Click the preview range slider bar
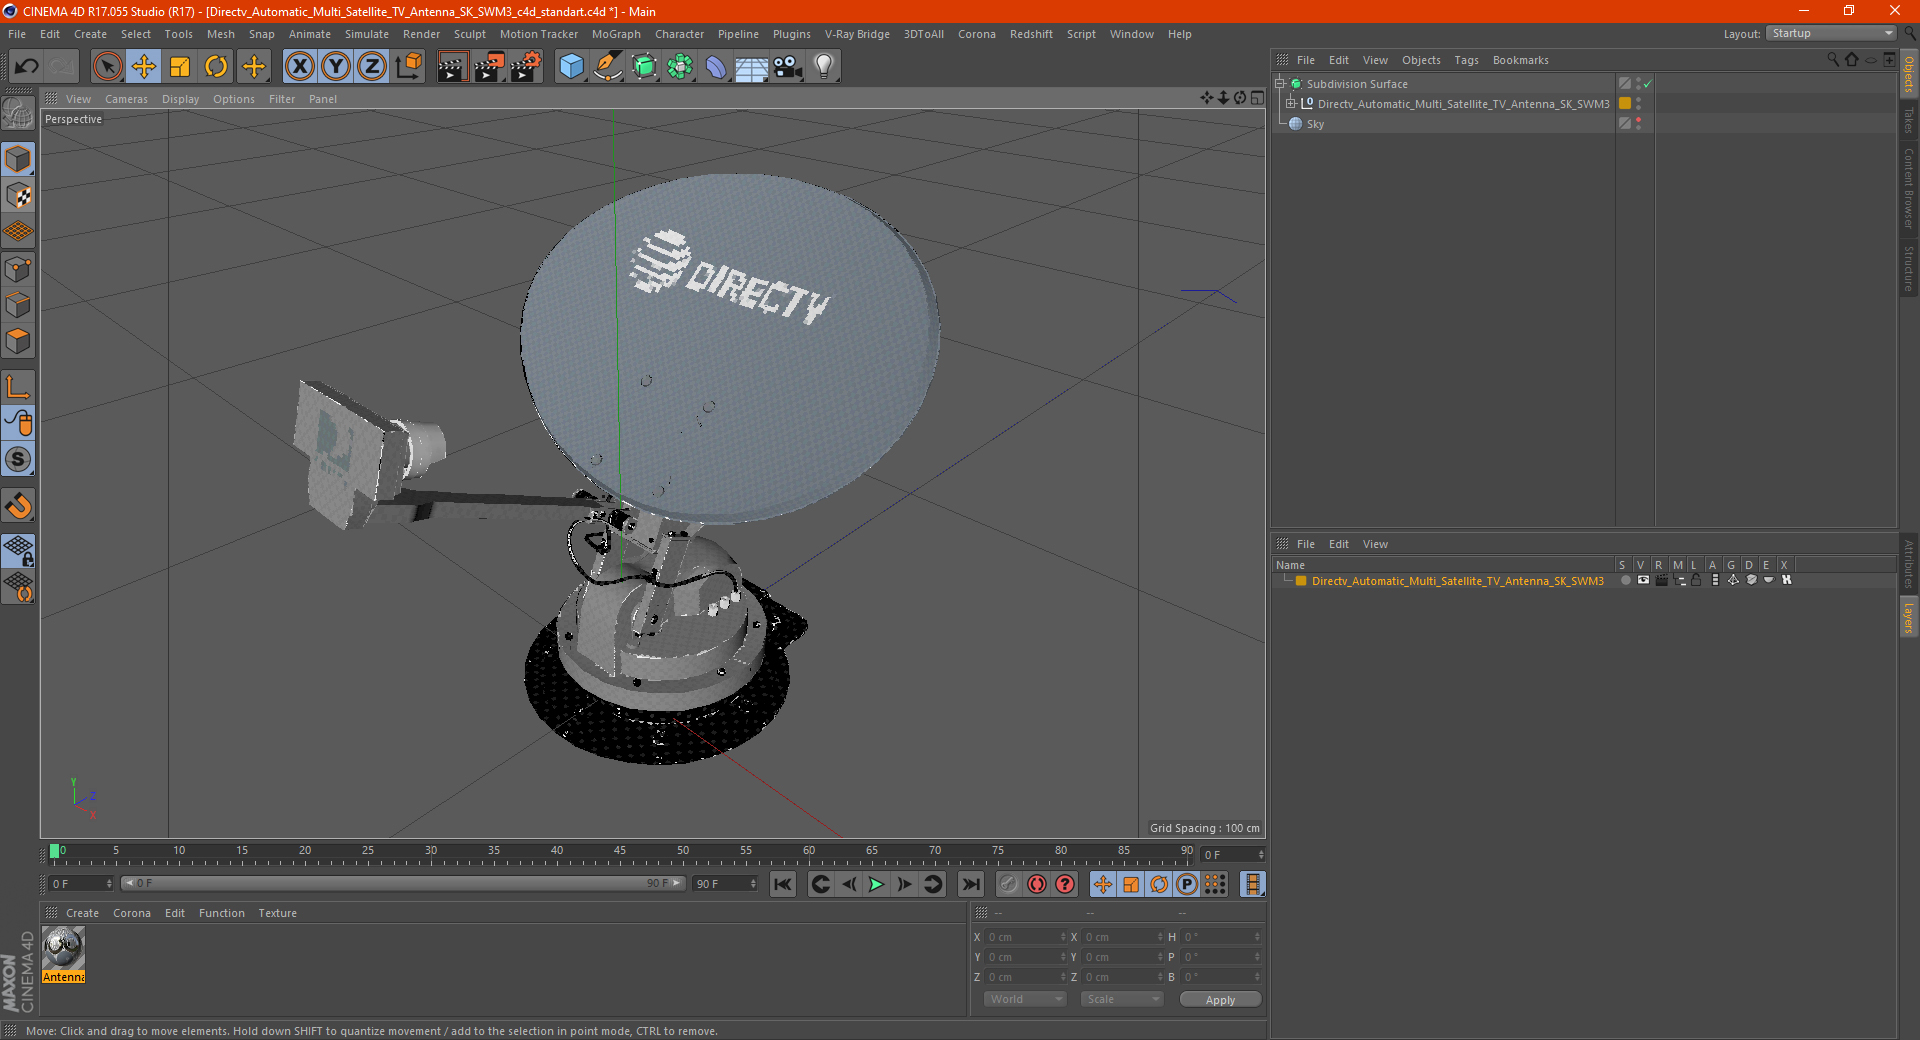1920x1040 pixels. pyautogui.click(x=403, y=883)
